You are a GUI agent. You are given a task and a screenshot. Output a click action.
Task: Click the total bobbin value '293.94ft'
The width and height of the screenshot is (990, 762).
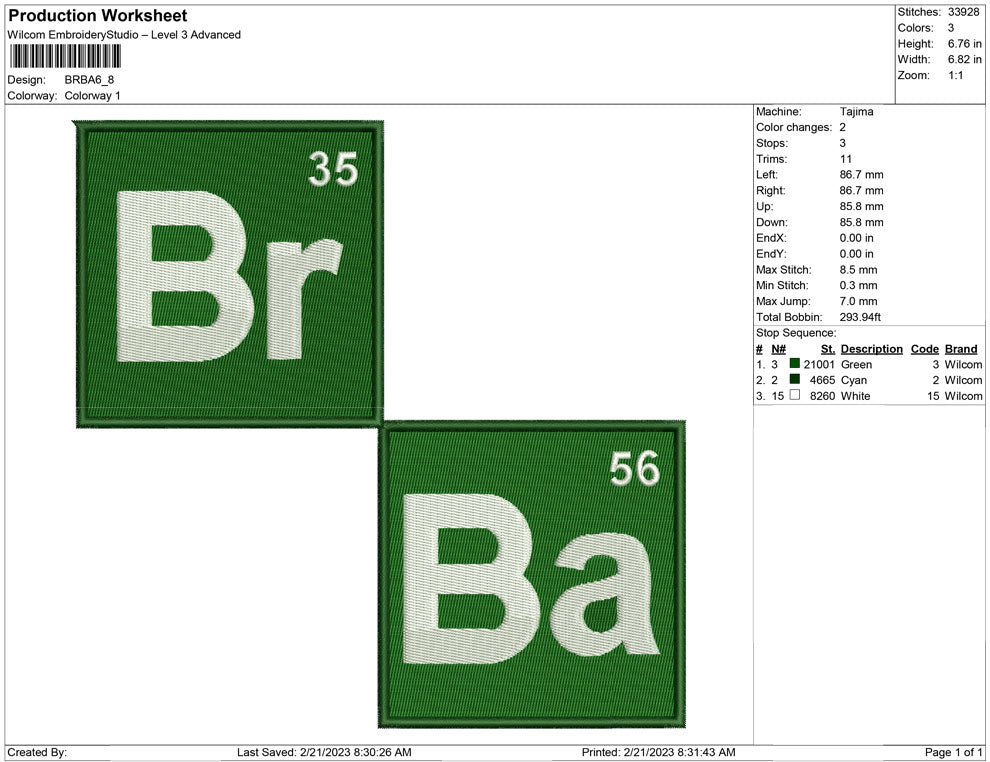pyautogui.click(x=860, y=317)
